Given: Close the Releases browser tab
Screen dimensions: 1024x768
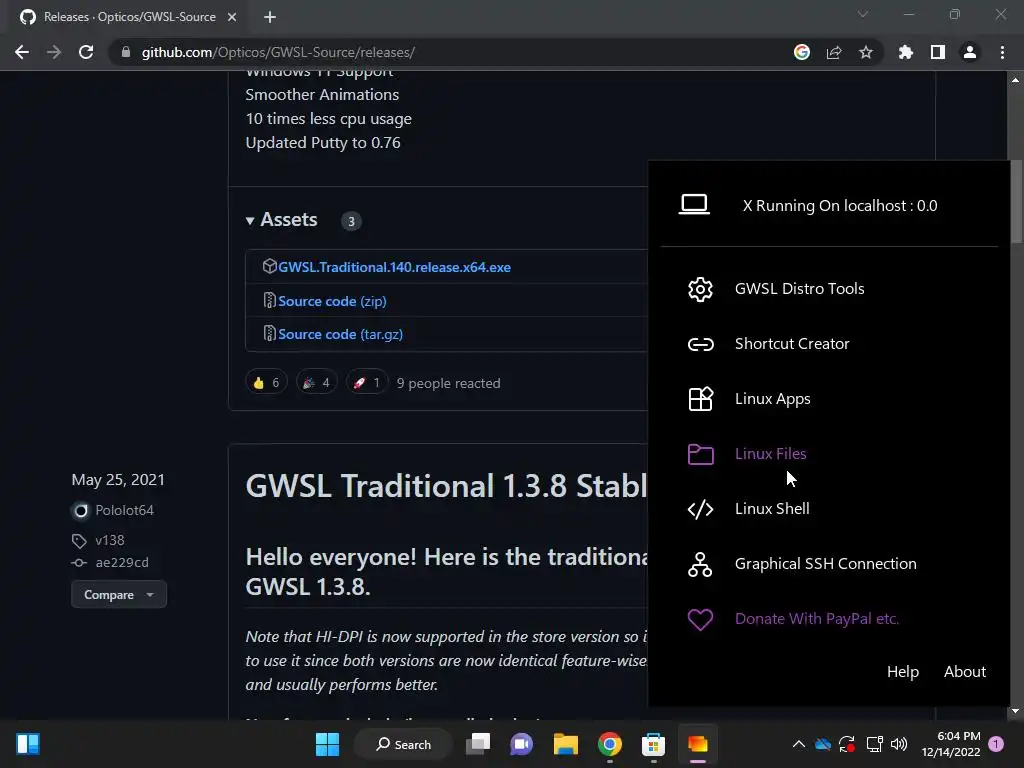Looking at the screenshot, I should click(x=232, y=17).
